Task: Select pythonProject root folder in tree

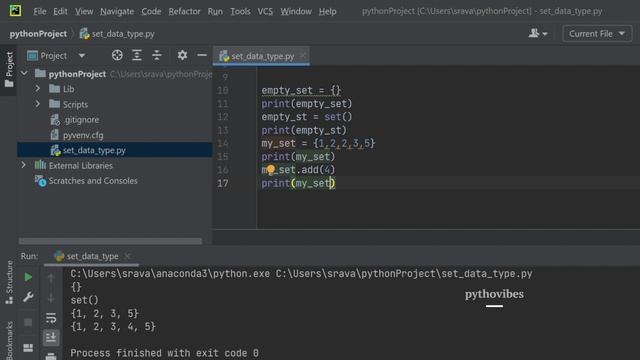Action: pyautogui.click(x=77, y=74)
